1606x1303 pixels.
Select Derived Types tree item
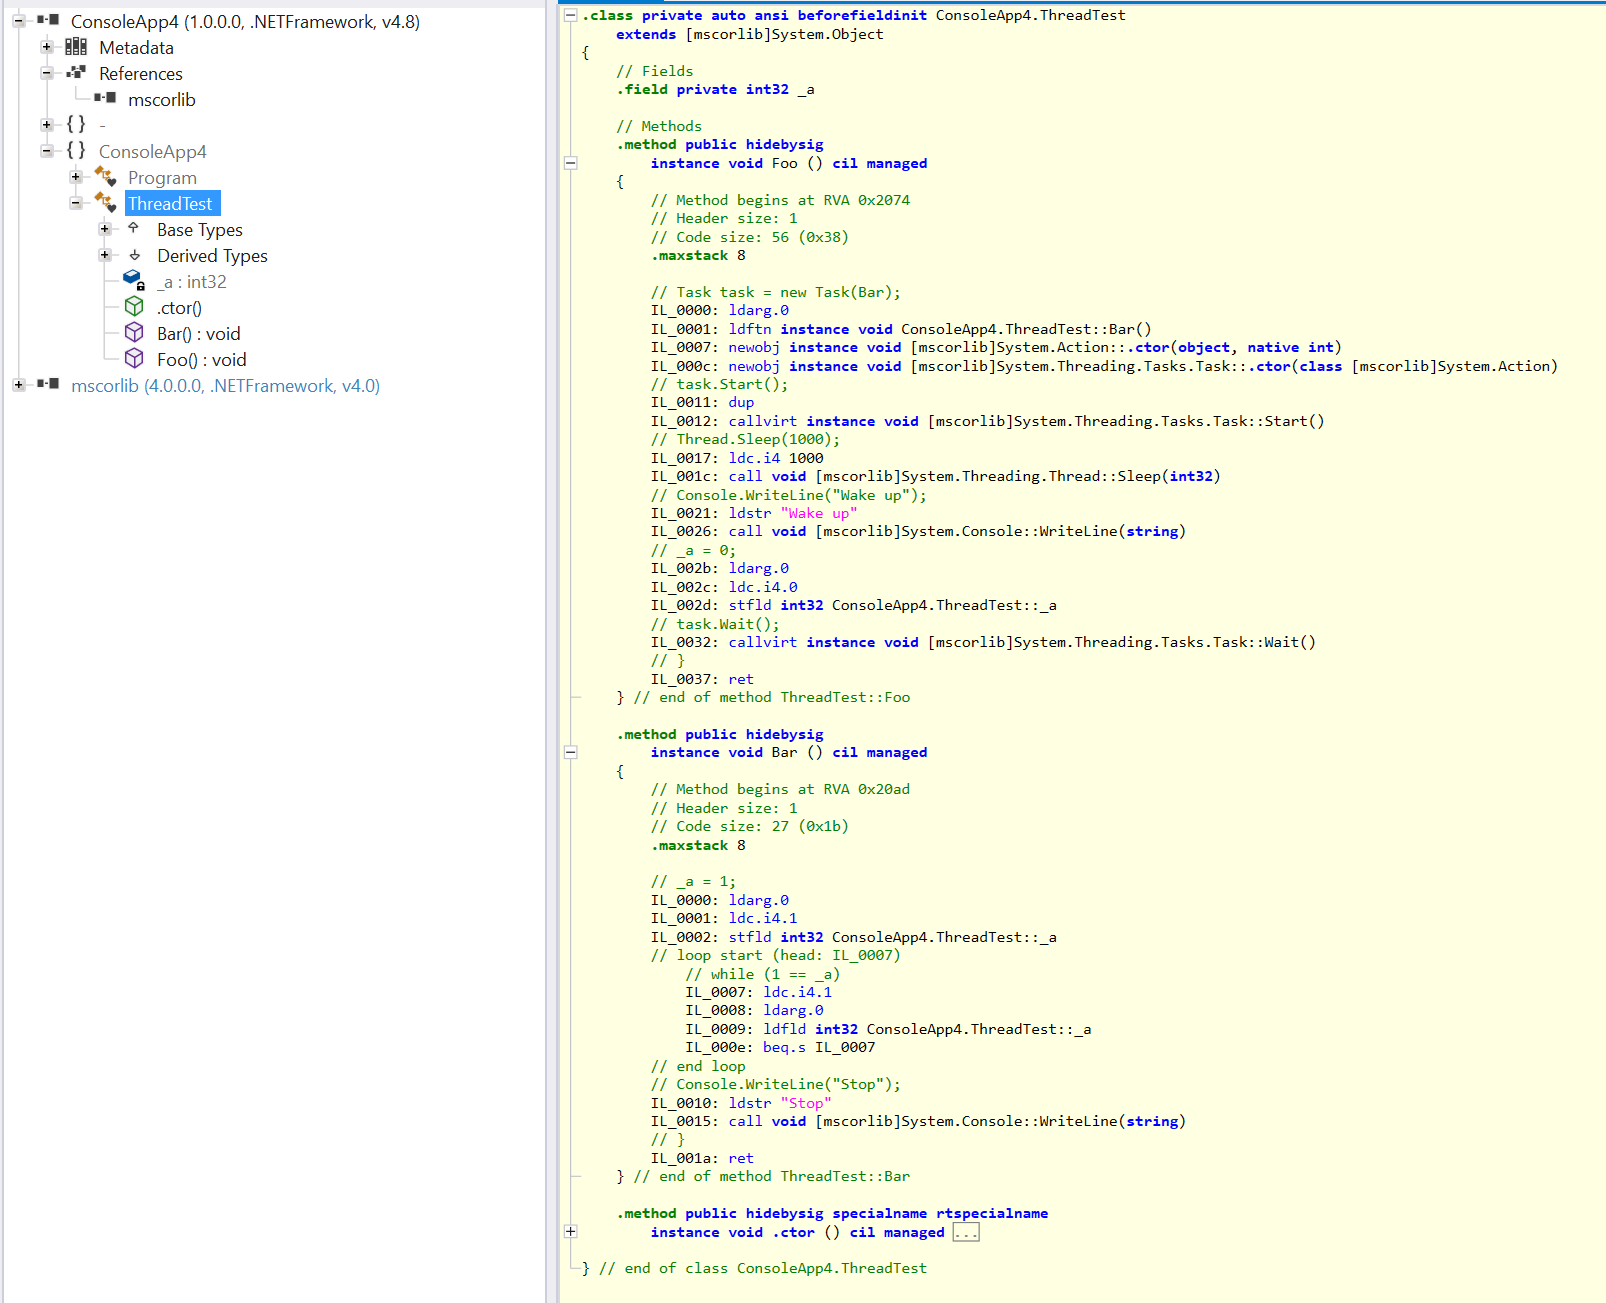(212, 256)
